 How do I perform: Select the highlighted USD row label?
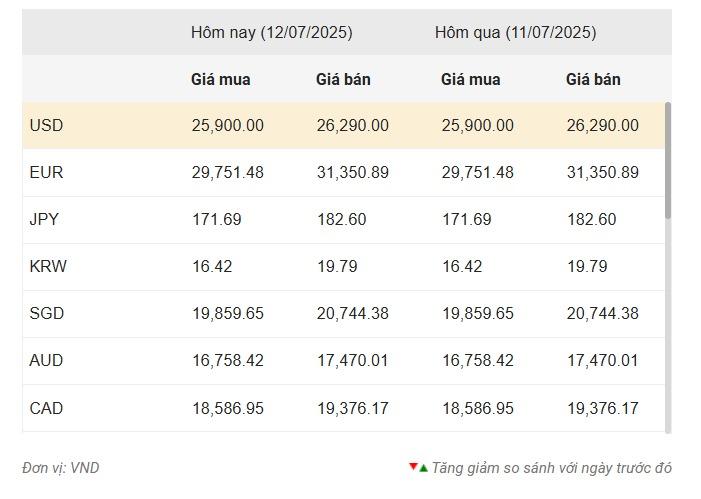[46, 125]
